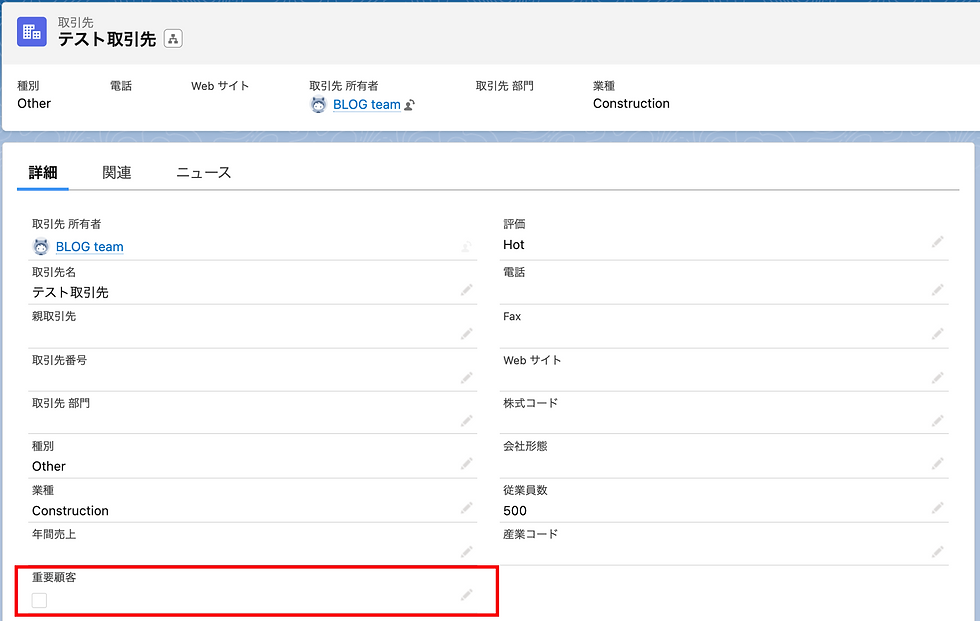Viewport: 980px width, 621px height.
Task: Click Construction value in the detail section
Action: tap(70, 511)
